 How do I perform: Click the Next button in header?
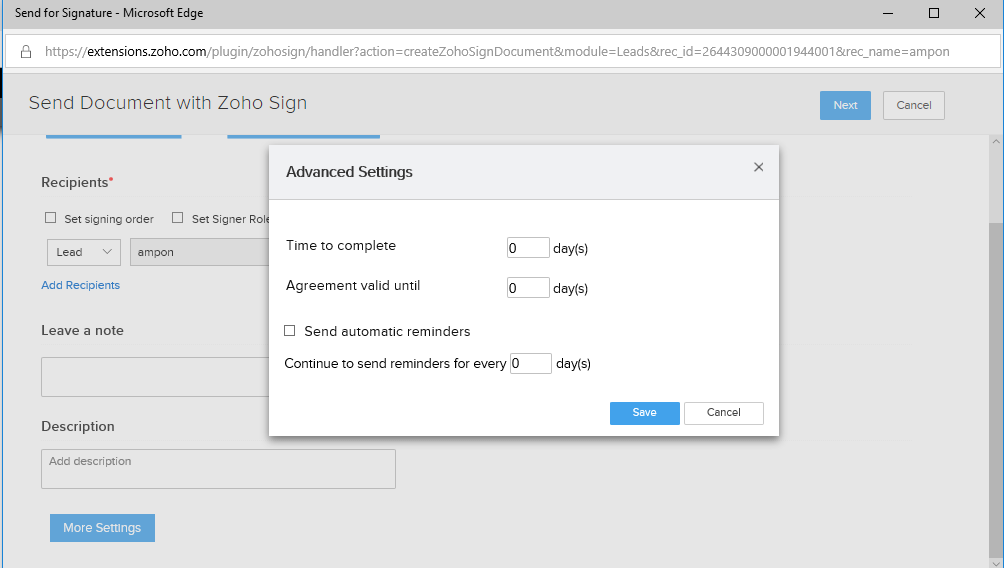tap(845, 106)
